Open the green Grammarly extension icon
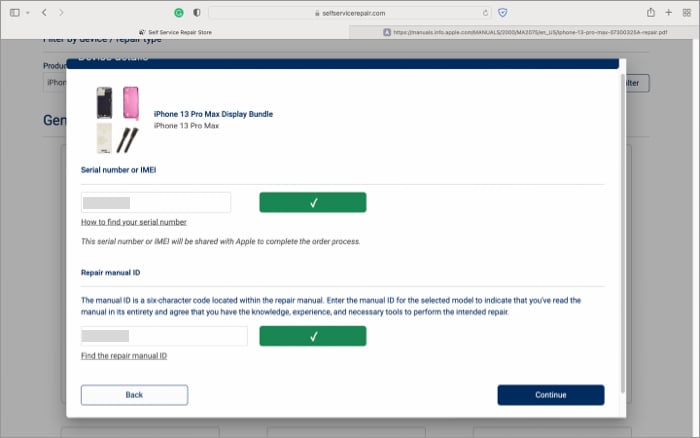The height and width of the screenshot is (438, 700). [x=179, y=13]
